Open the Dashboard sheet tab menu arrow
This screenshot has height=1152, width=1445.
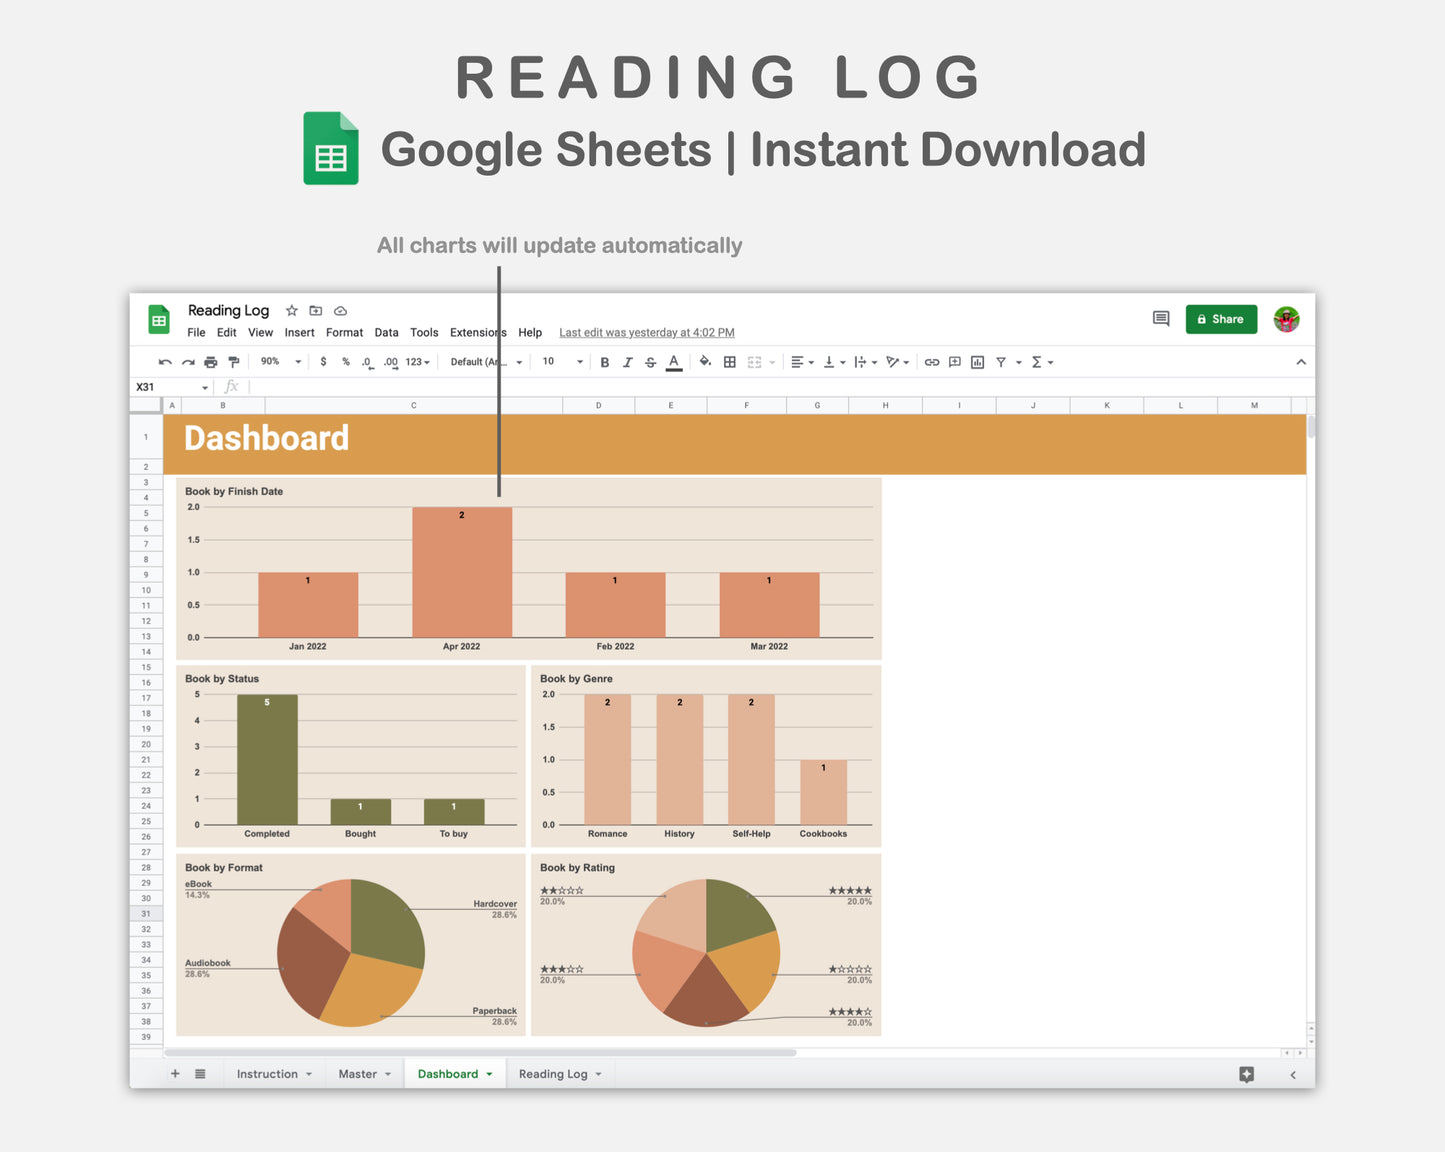[x=488, y=1073]
